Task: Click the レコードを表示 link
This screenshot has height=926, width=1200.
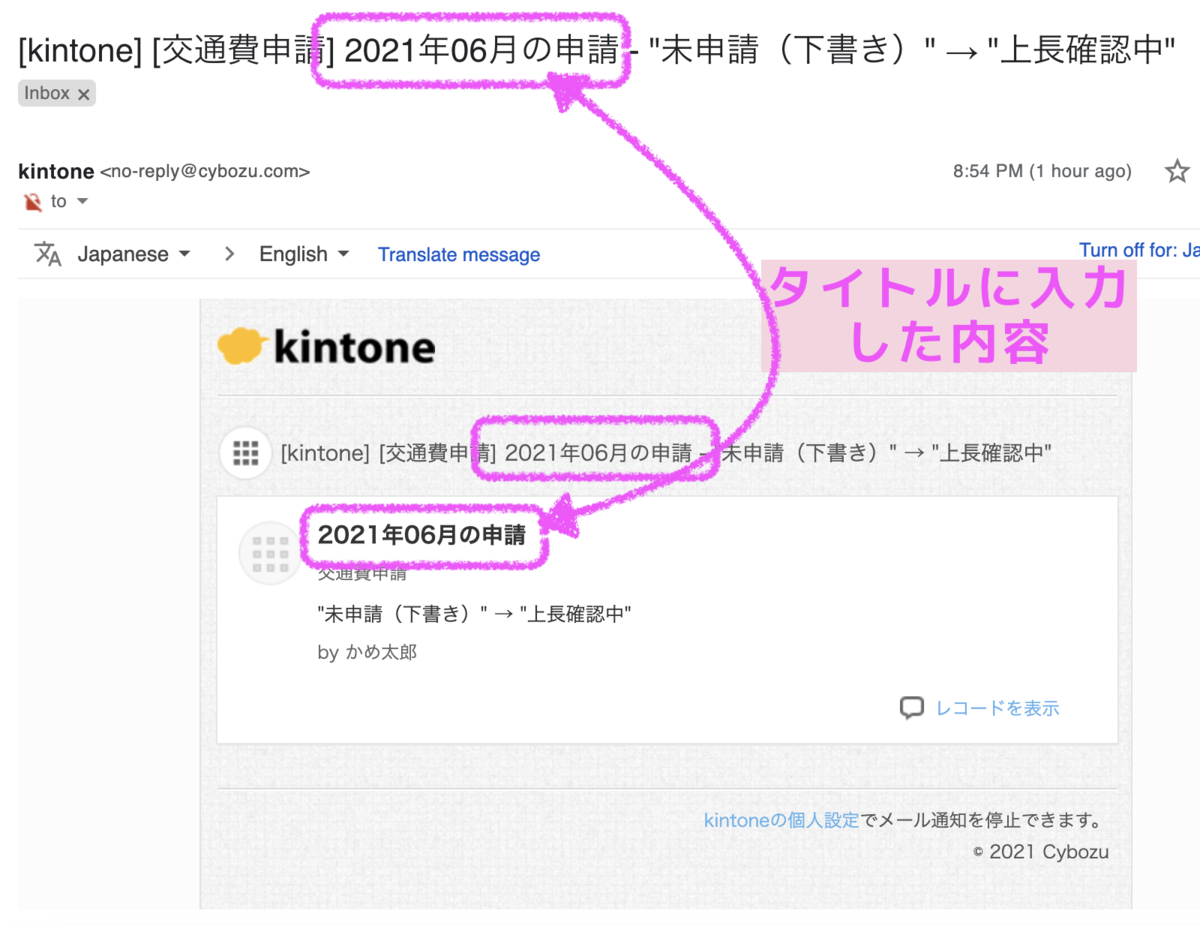Action: pyautogui.click(x=997, y=708)
